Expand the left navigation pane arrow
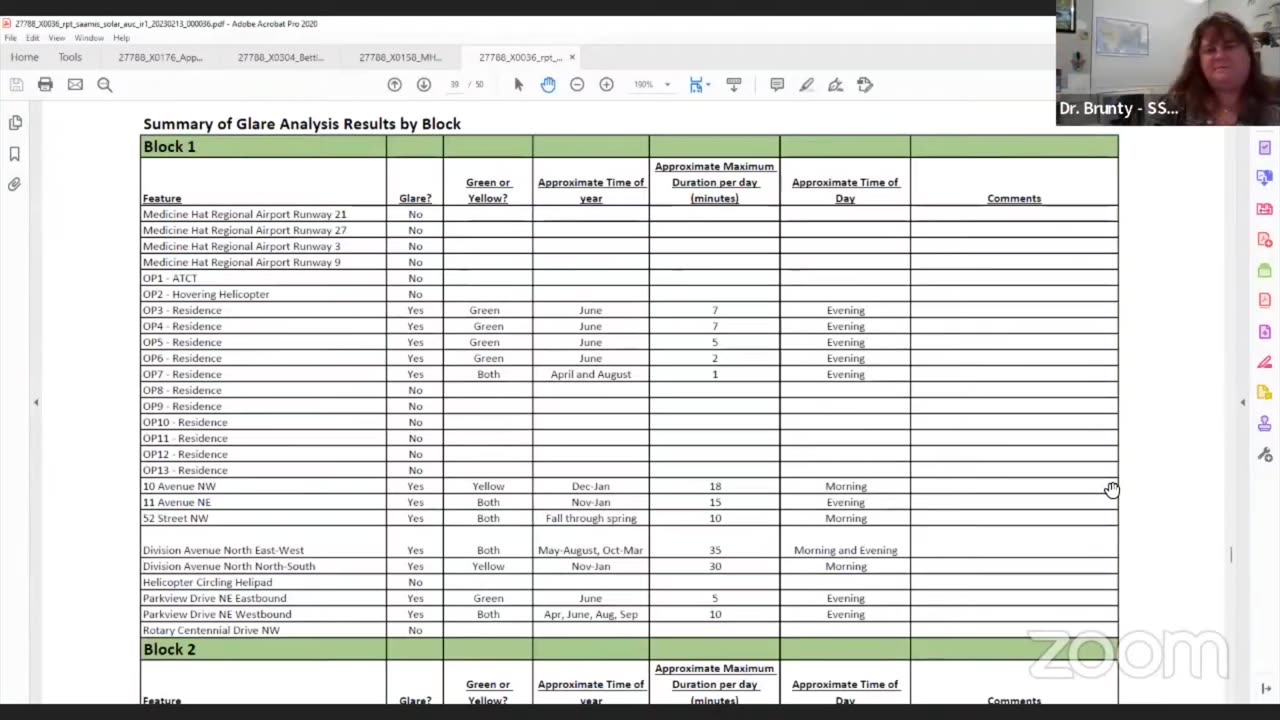The width and height of the screenshot is (1280, 720). point(36,402)
